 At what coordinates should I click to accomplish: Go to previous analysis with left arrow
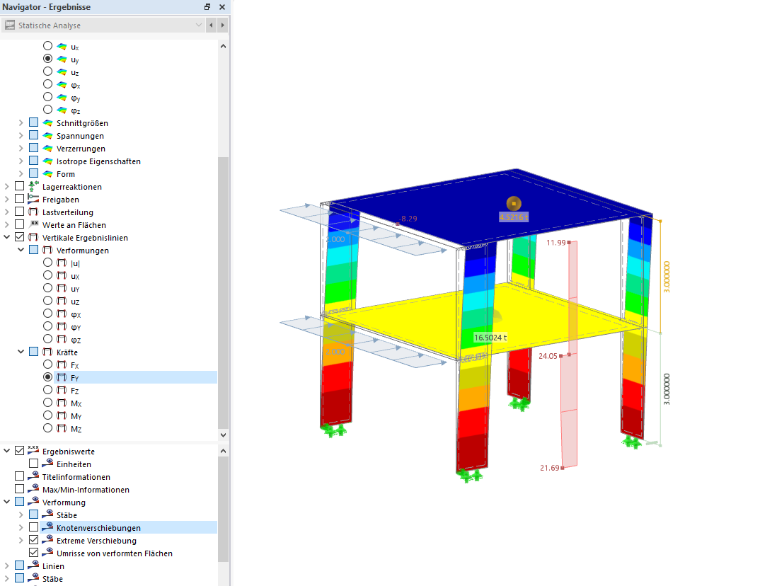coord(211,25)
